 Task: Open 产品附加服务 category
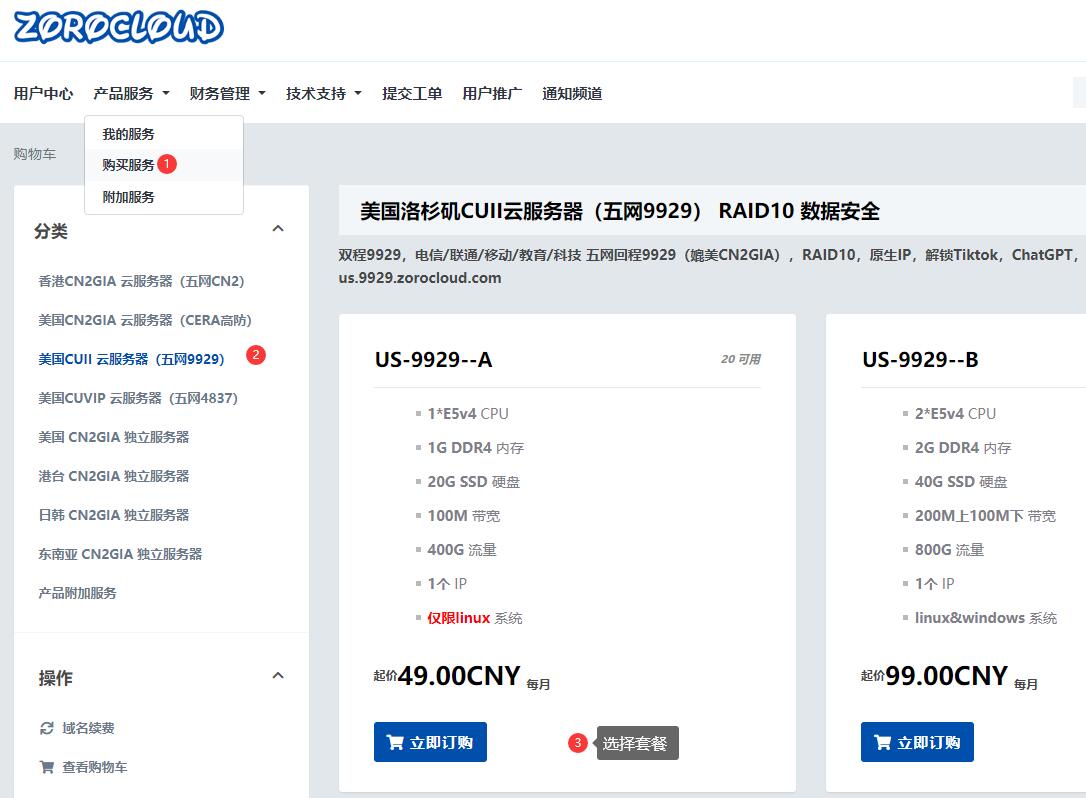78,593
